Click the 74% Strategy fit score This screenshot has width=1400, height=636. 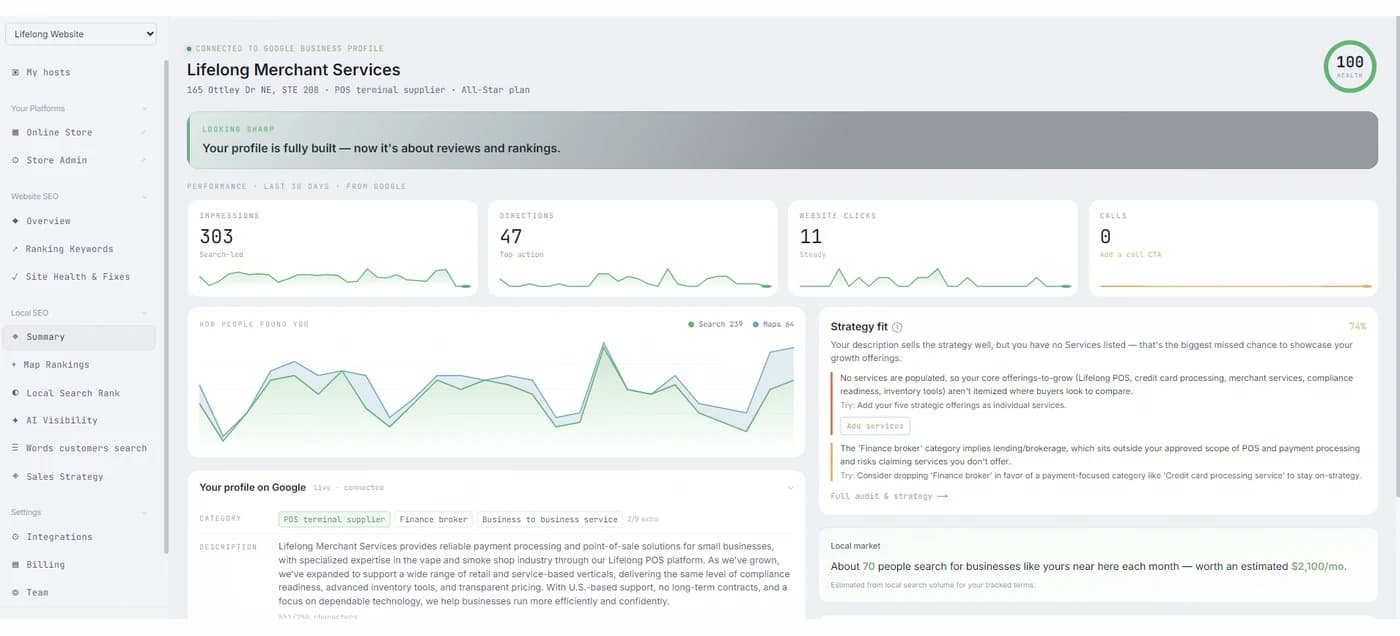point(1357,327)
